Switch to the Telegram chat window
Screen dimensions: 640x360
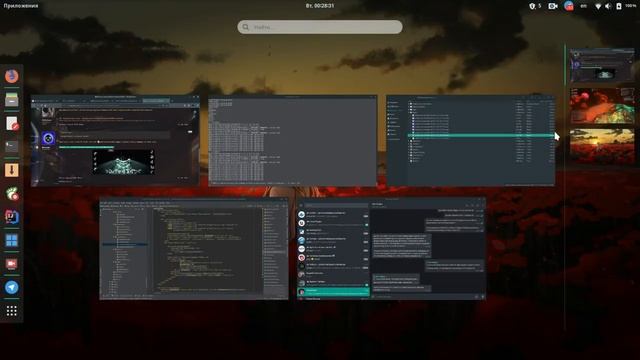click(x=391, y=249)
